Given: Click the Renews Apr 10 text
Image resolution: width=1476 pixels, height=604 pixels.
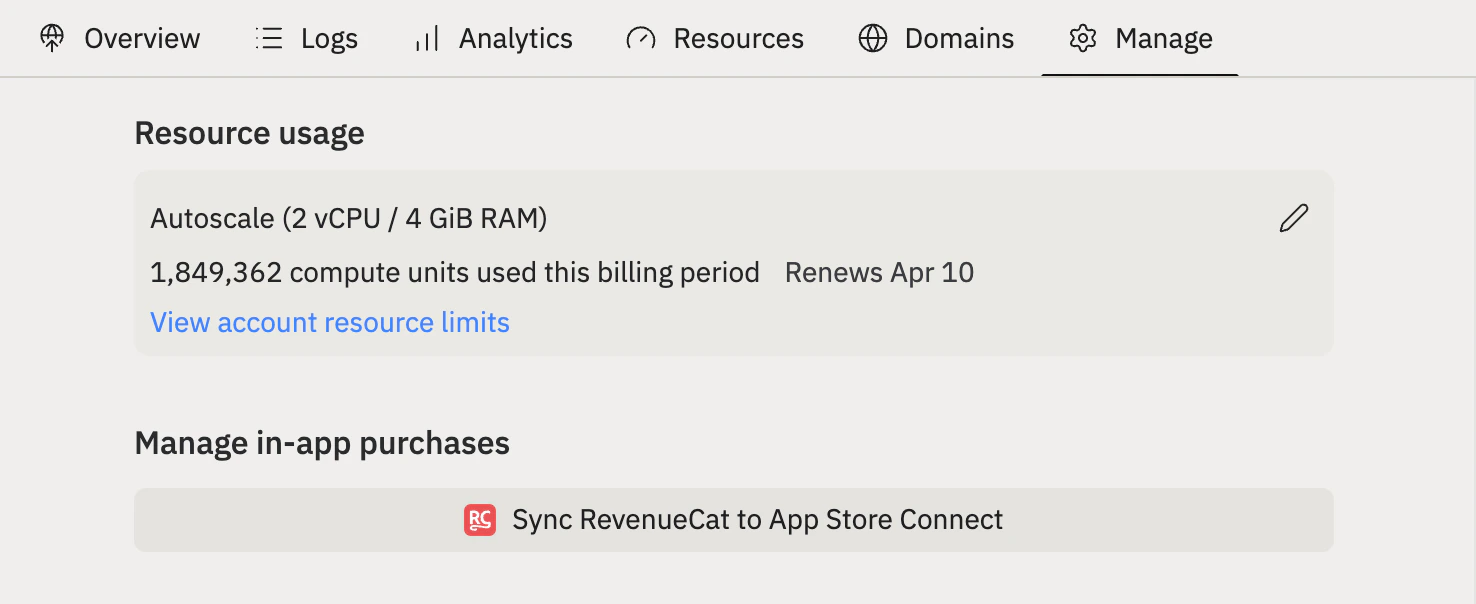Looking at the screenshot, I should 879,271.
